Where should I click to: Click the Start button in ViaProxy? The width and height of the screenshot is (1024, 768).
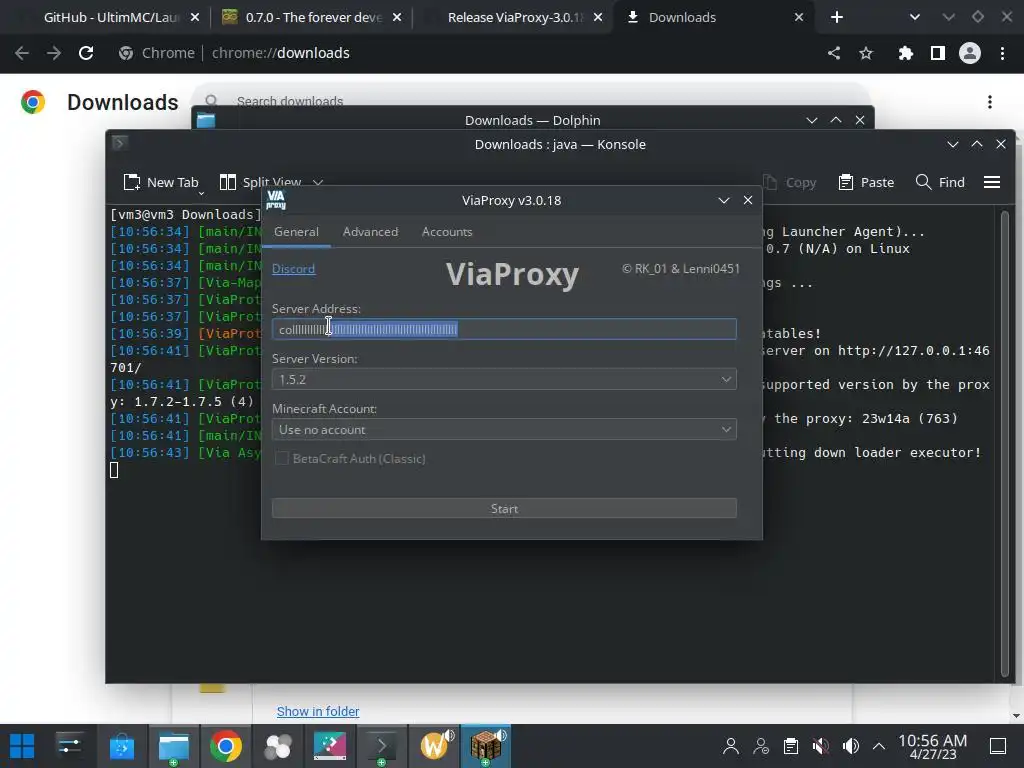pos(504,509)
